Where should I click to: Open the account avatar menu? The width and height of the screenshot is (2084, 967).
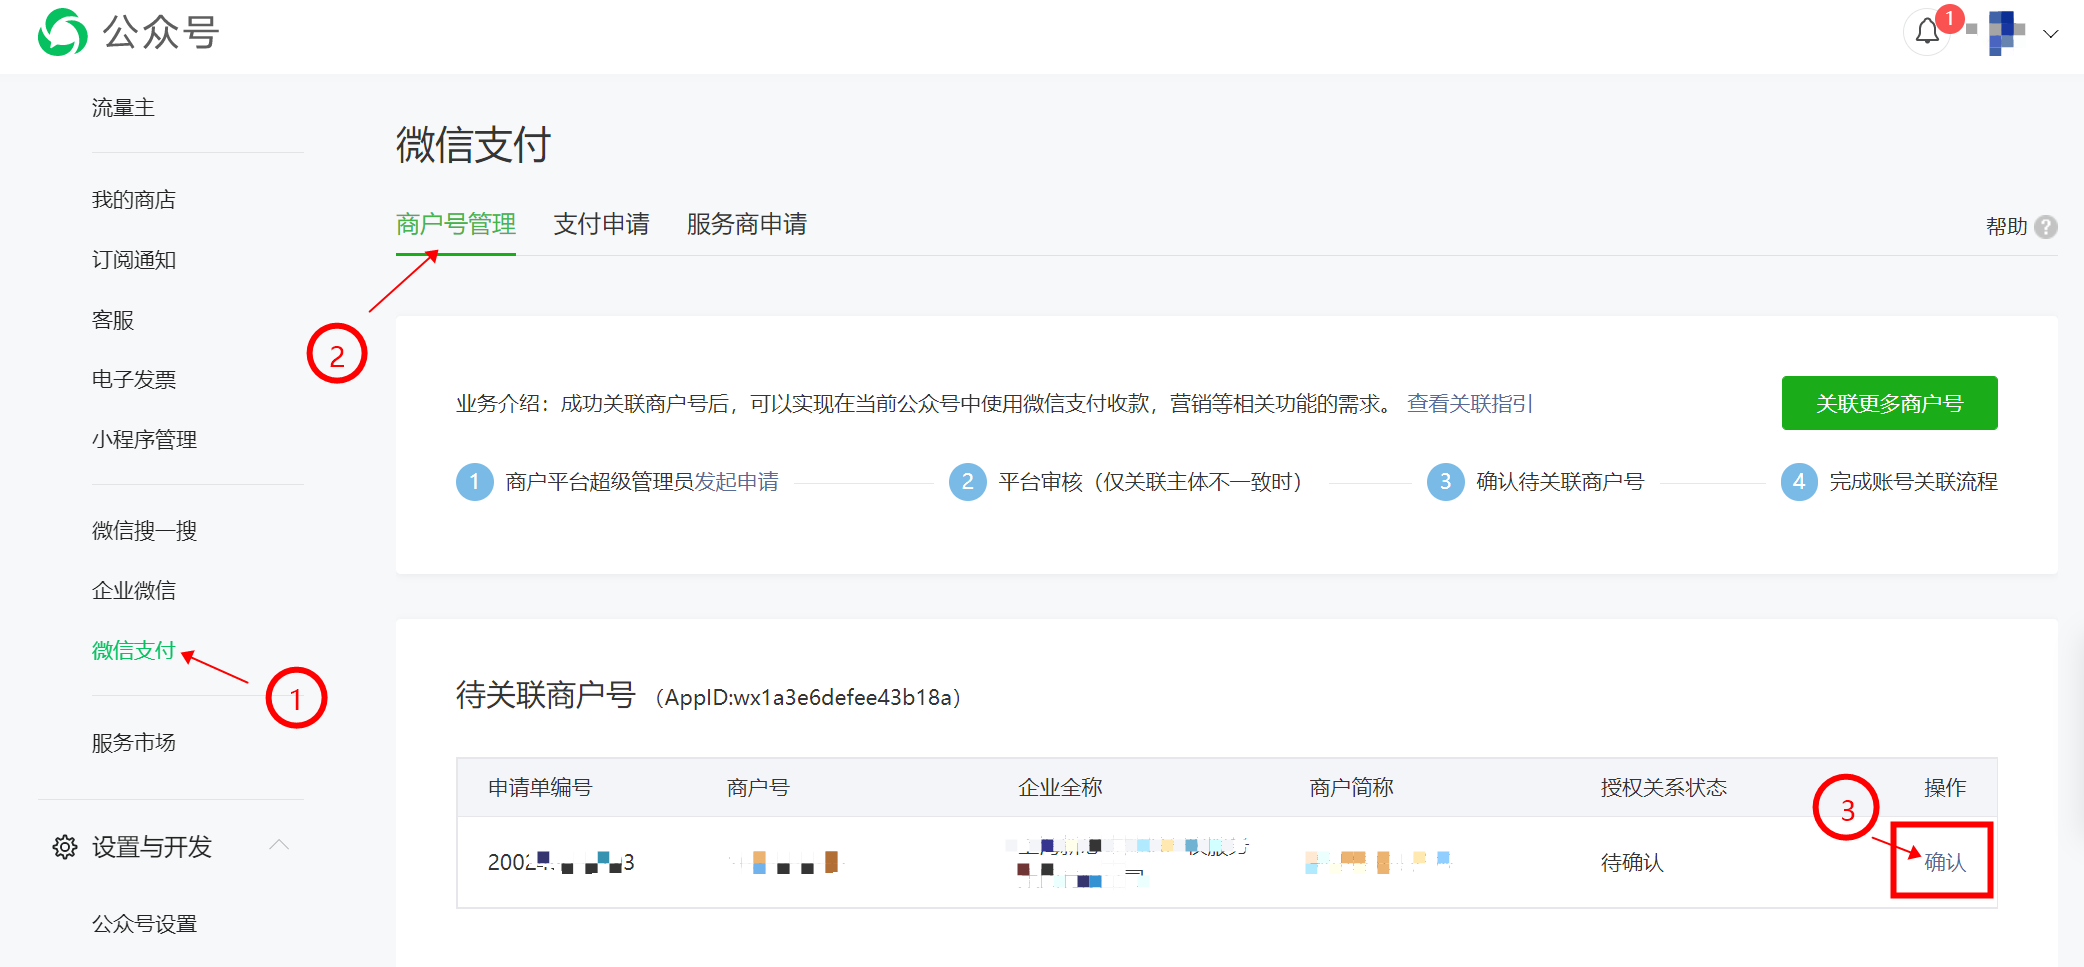(2005, 33)
